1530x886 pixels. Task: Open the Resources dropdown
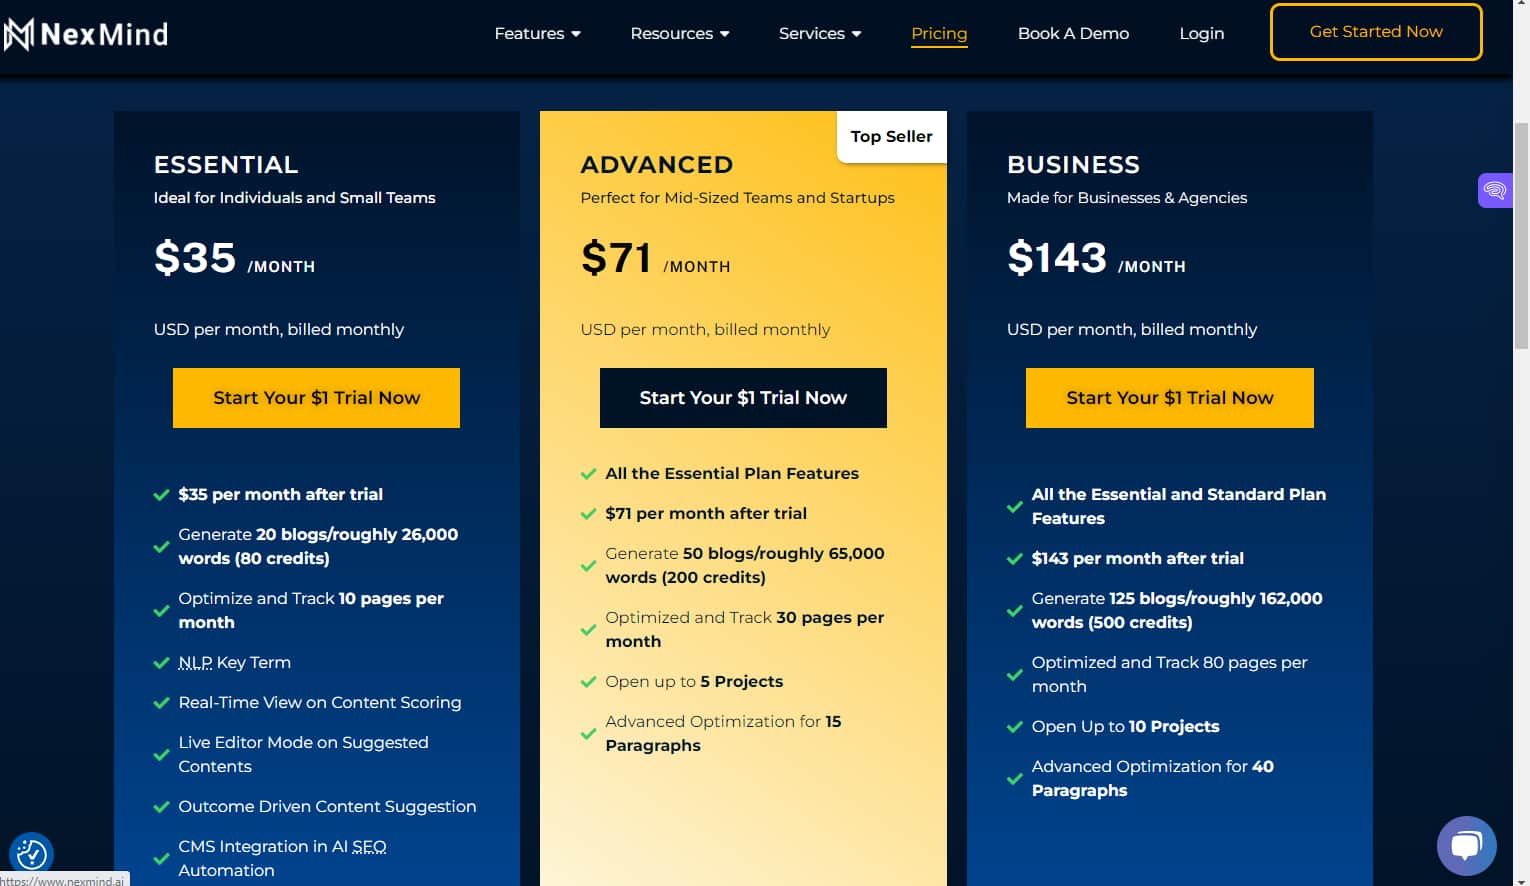[x=679, y=33]
